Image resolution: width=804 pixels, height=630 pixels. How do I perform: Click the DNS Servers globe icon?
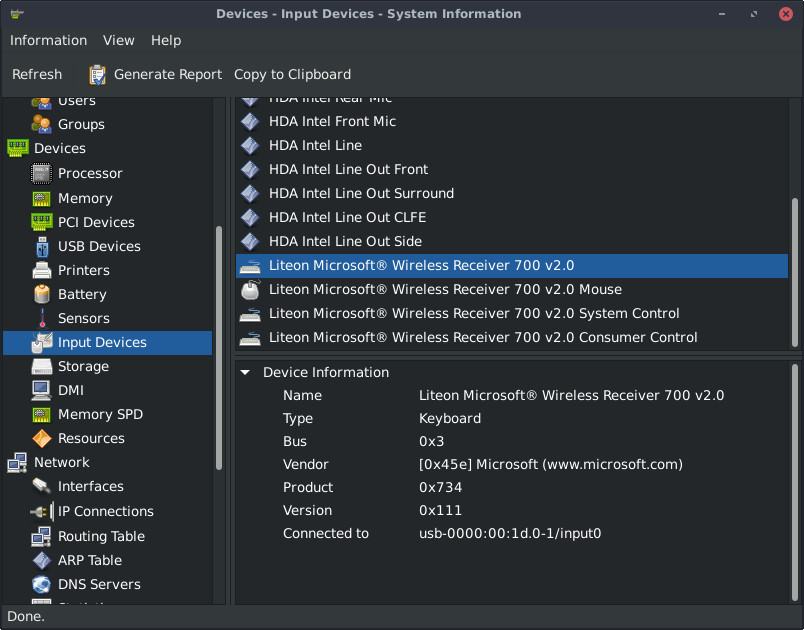41,584
